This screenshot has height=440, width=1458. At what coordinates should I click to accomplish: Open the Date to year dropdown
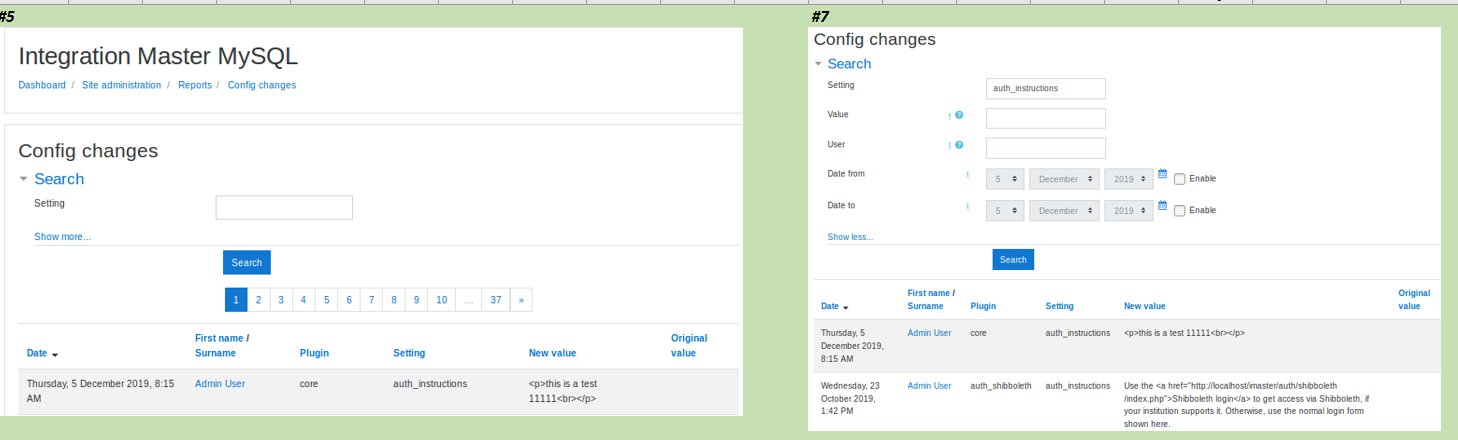[1130, 211]
